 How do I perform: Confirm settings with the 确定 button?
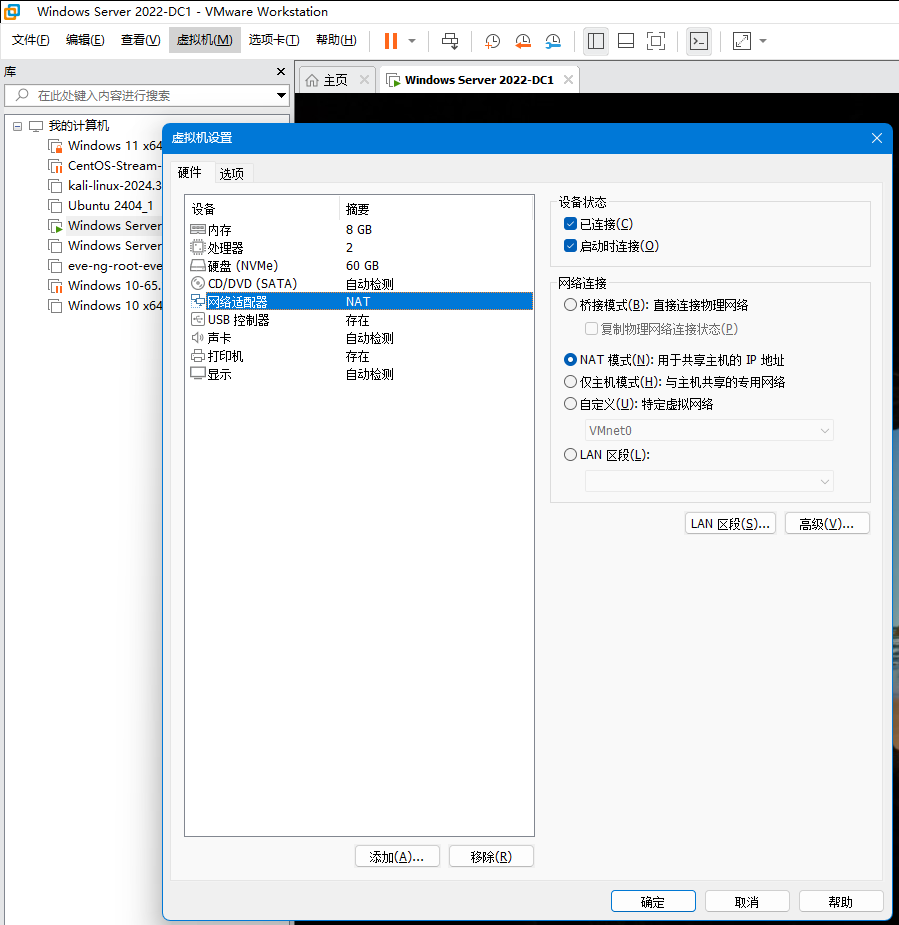(x=653, y=901)
